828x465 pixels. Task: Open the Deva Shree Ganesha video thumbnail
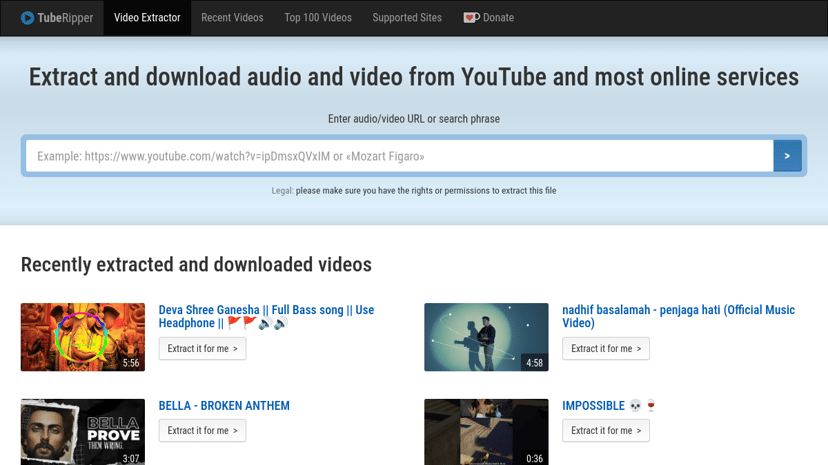[83, 337]
